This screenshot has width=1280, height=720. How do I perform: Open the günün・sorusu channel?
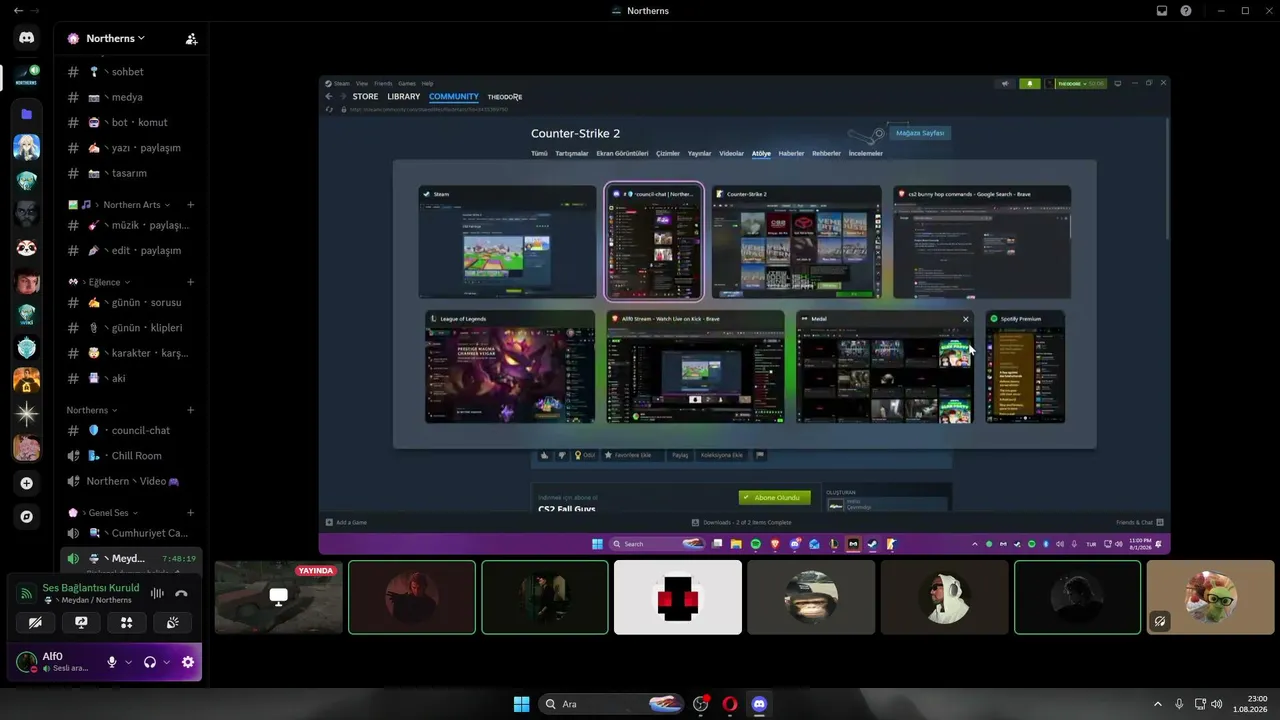click(x=131, y=302)
